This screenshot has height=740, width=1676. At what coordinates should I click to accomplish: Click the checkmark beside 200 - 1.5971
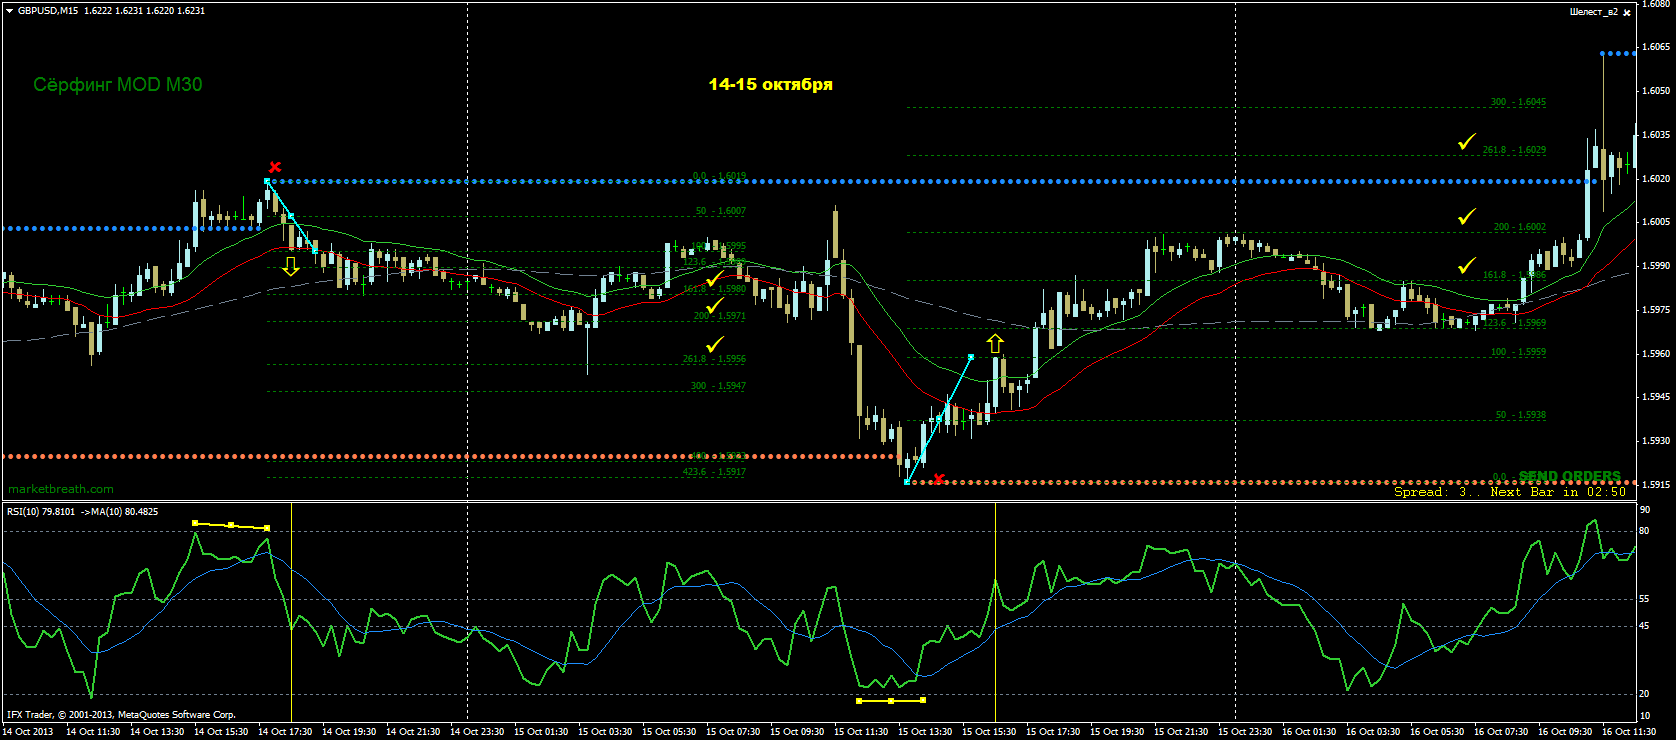(714, 306)
